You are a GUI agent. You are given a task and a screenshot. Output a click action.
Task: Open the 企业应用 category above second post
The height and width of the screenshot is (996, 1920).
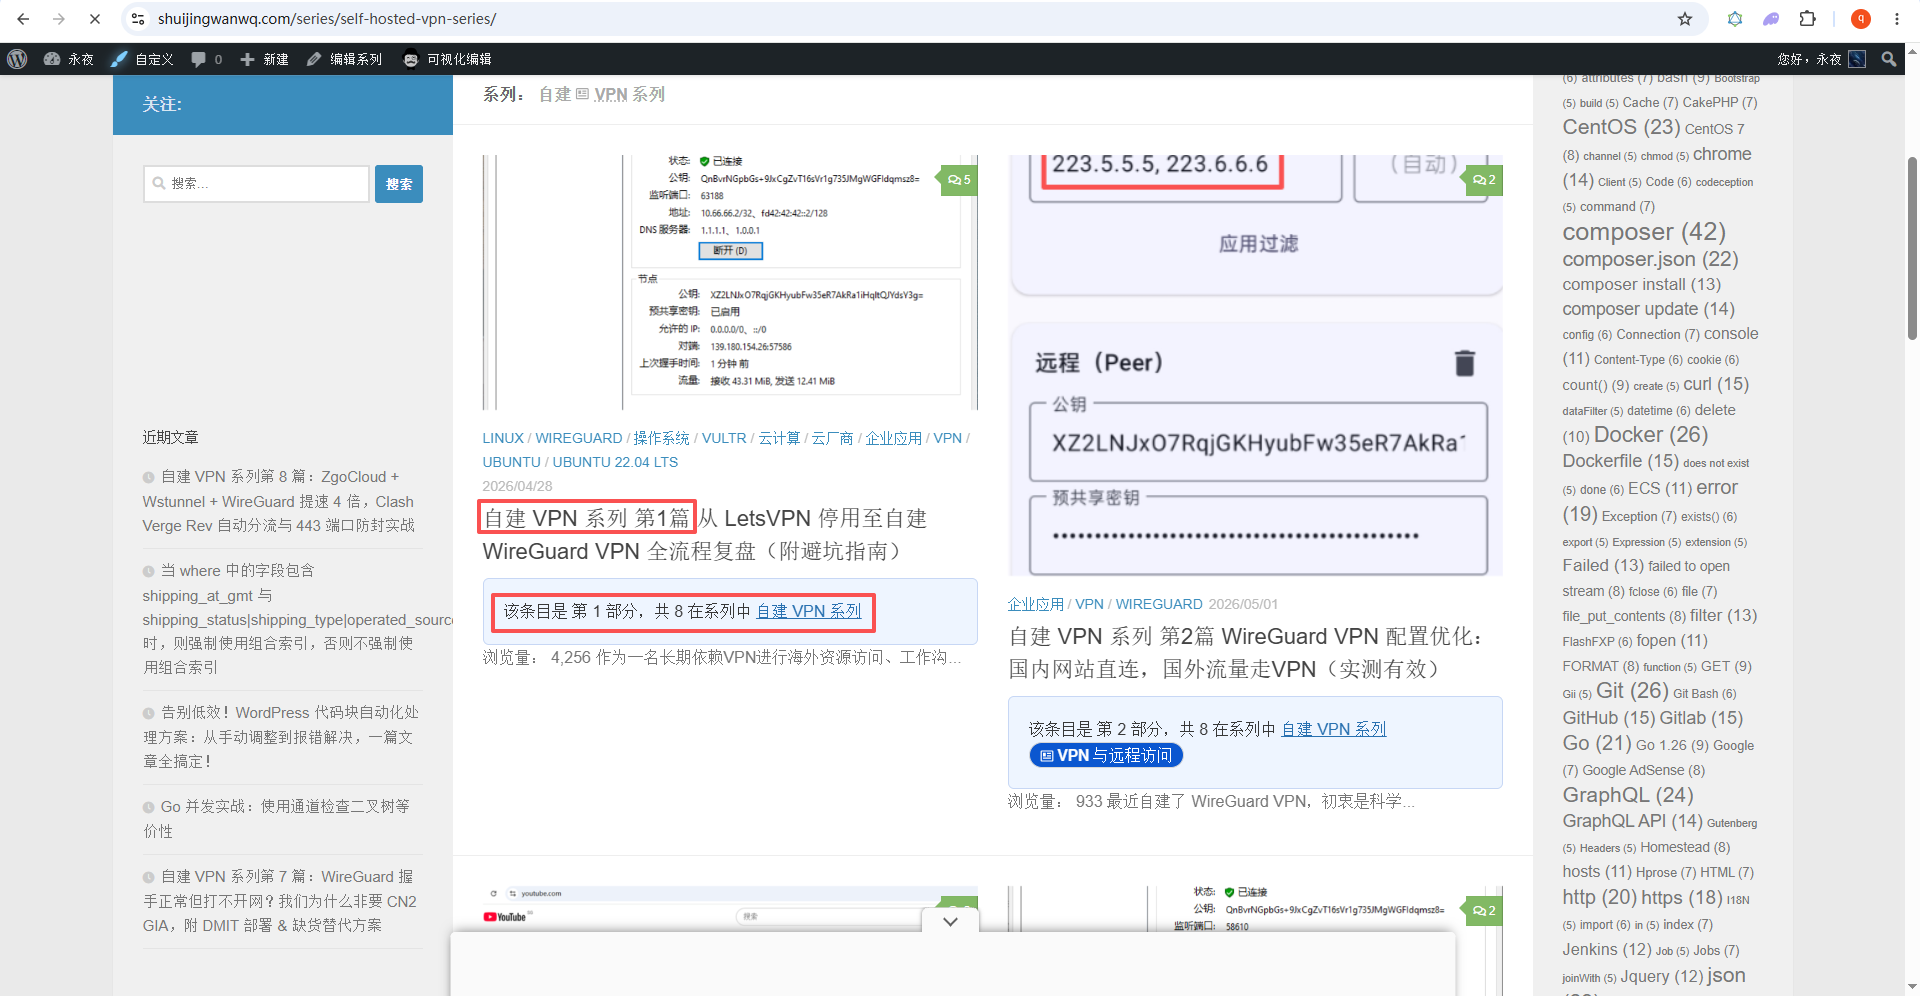1036,604
